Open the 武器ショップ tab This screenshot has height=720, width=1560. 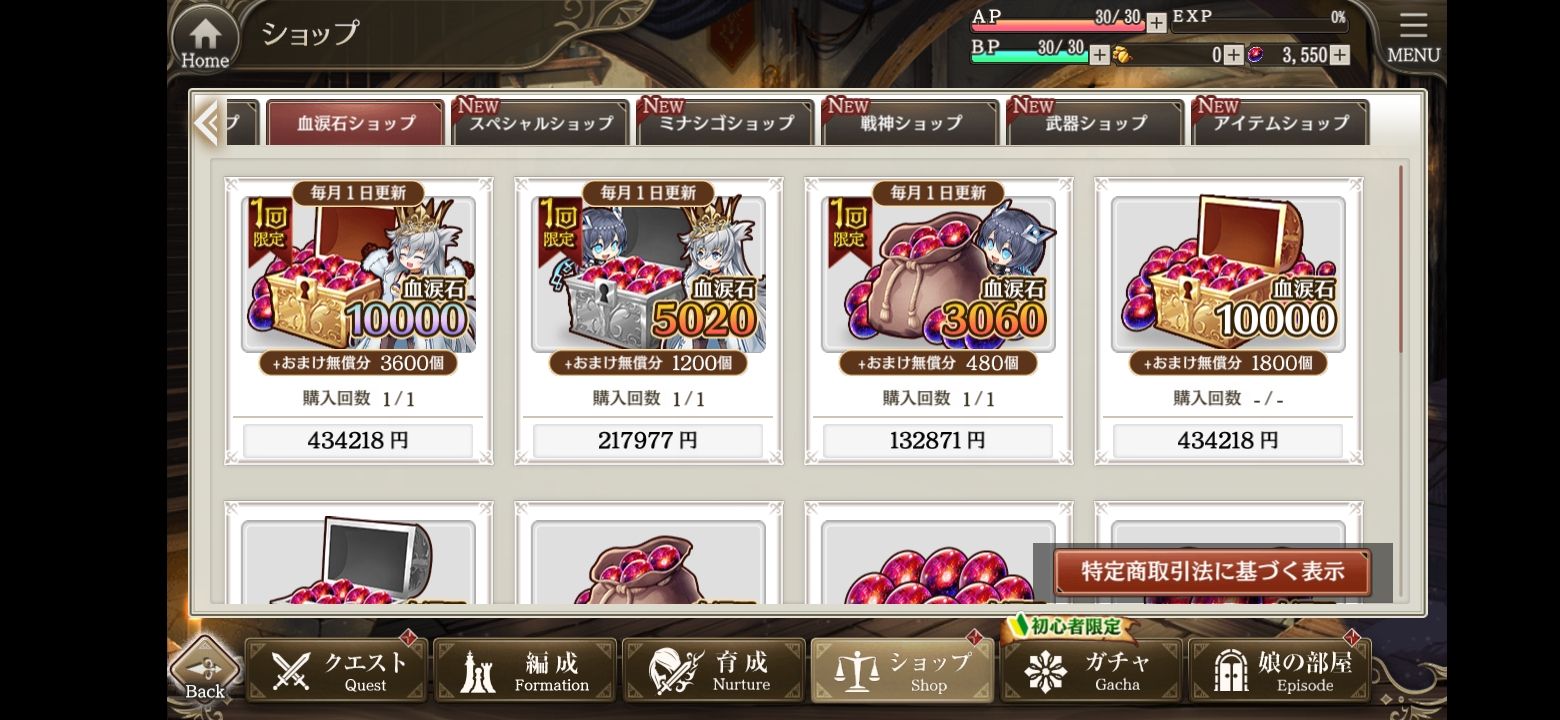tap(1096, 123)
